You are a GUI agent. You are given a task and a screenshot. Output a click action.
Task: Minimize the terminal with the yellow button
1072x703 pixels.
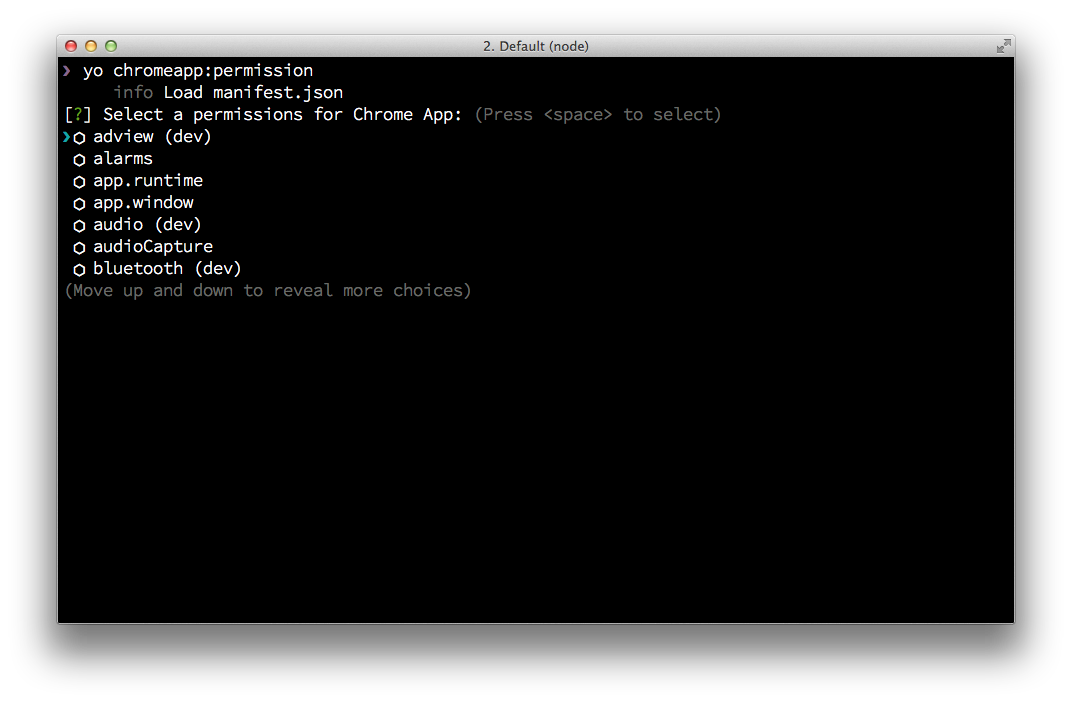pyautogui.click(x=91, y=46)
